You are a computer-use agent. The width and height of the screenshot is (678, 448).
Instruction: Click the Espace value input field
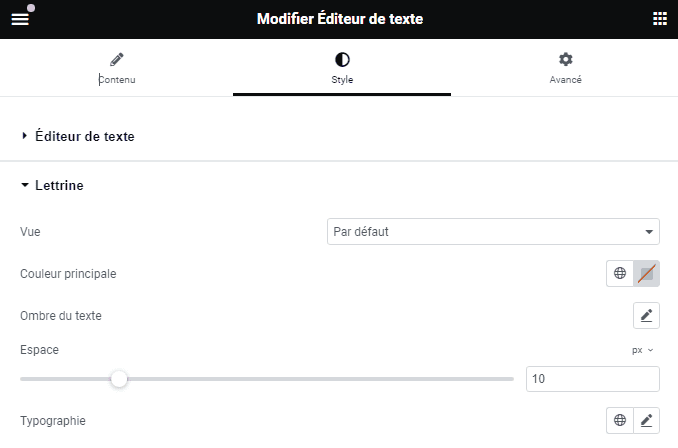coord(592,379)
